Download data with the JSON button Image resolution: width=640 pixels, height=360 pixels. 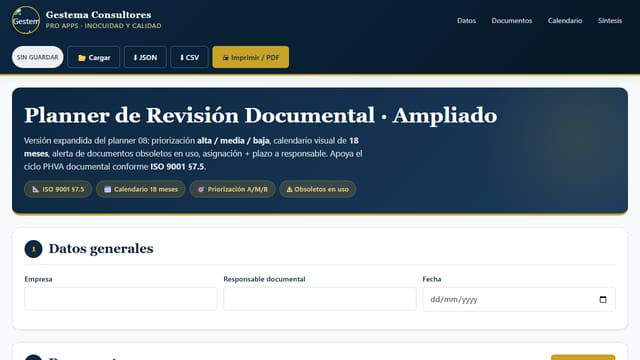click(x=145, y=58)
